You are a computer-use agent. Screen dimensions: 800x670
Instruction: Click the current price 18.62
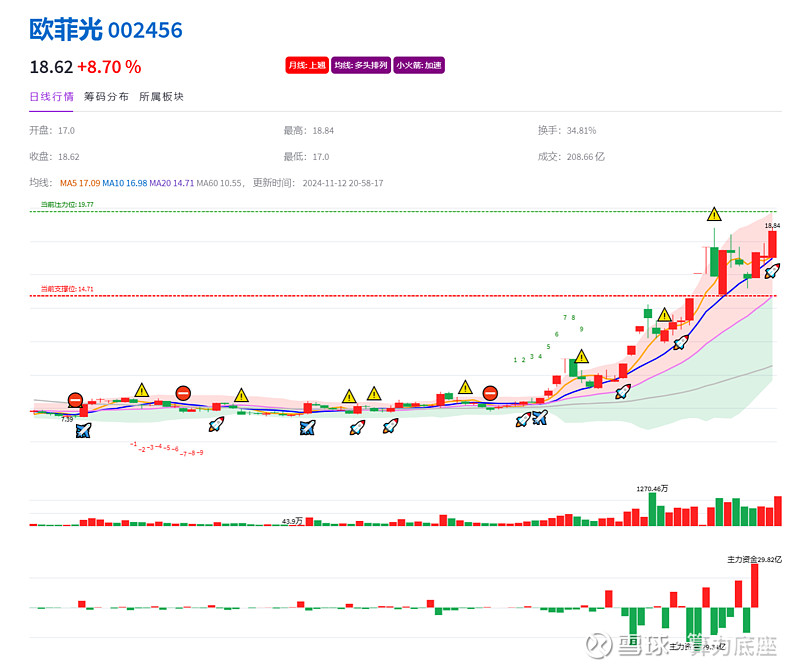pyautogui.click(x=51, y=67)
